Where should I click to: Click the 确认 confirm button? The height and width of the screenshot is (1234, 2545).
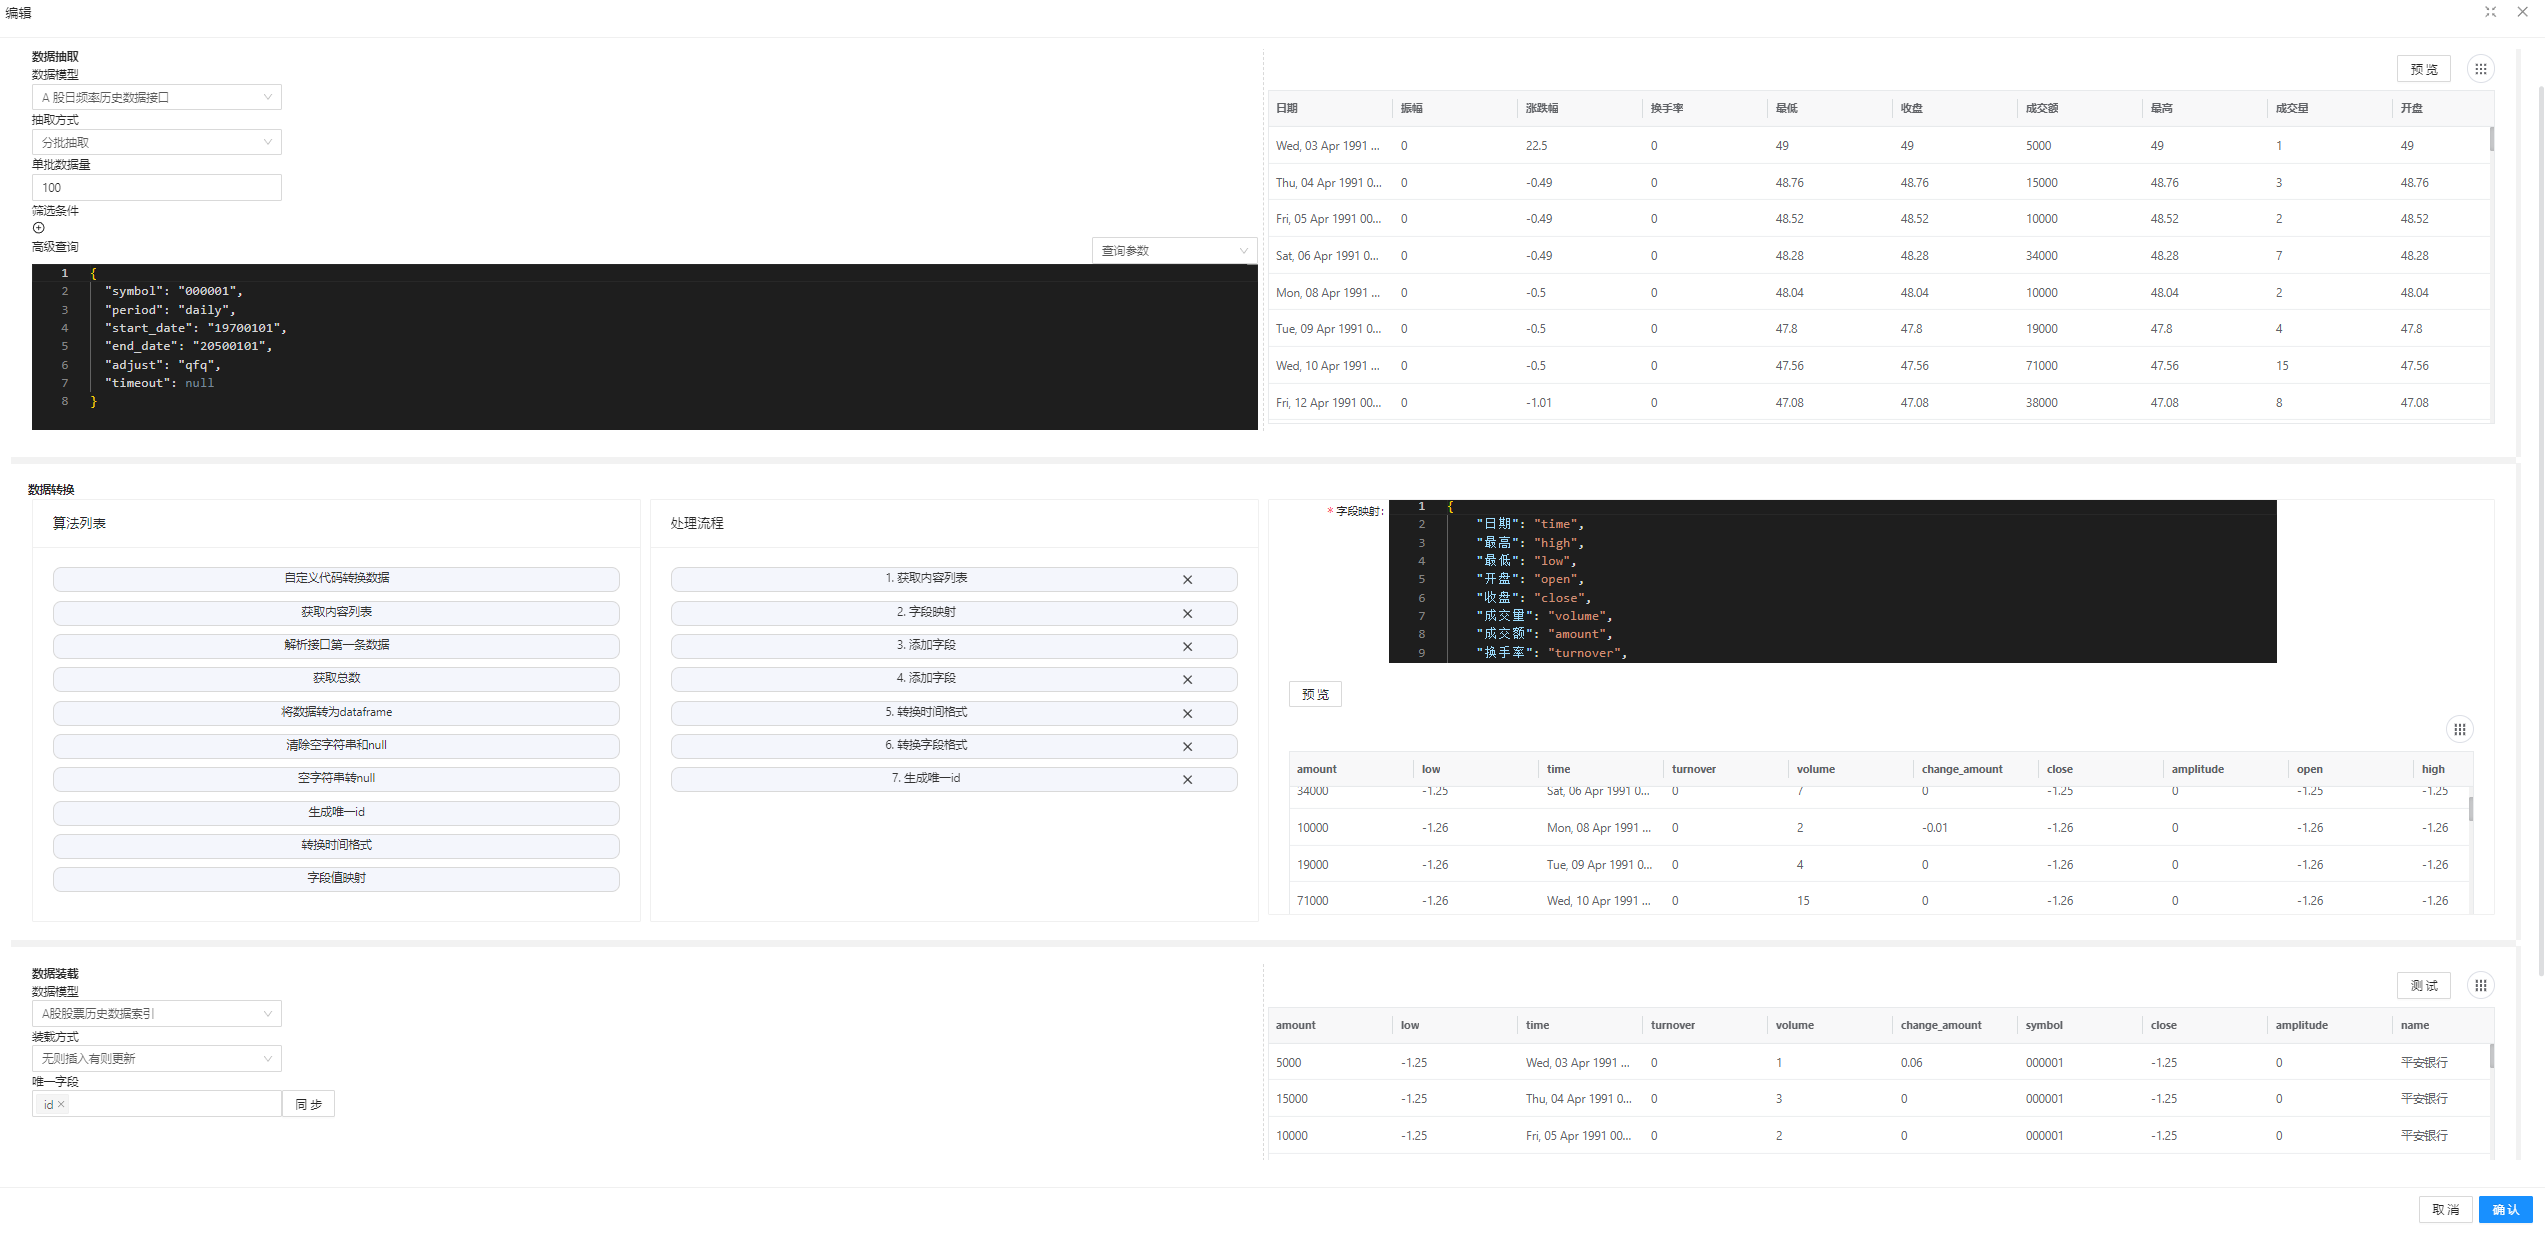(x=2505, y=1209)
